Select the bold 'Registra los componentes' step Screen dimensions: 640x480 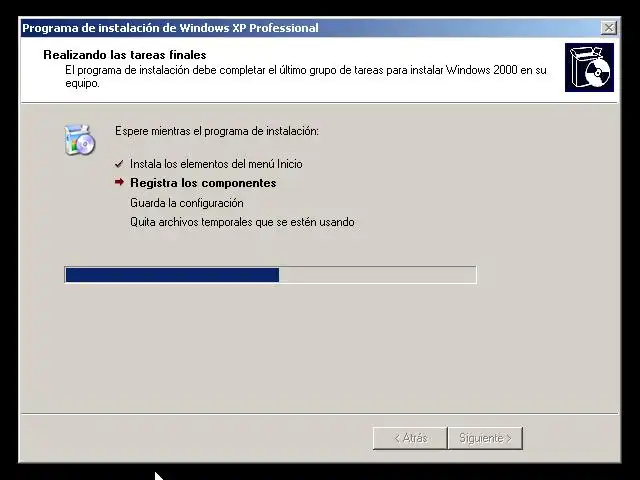pyautogui.click(x=203, y=183)
